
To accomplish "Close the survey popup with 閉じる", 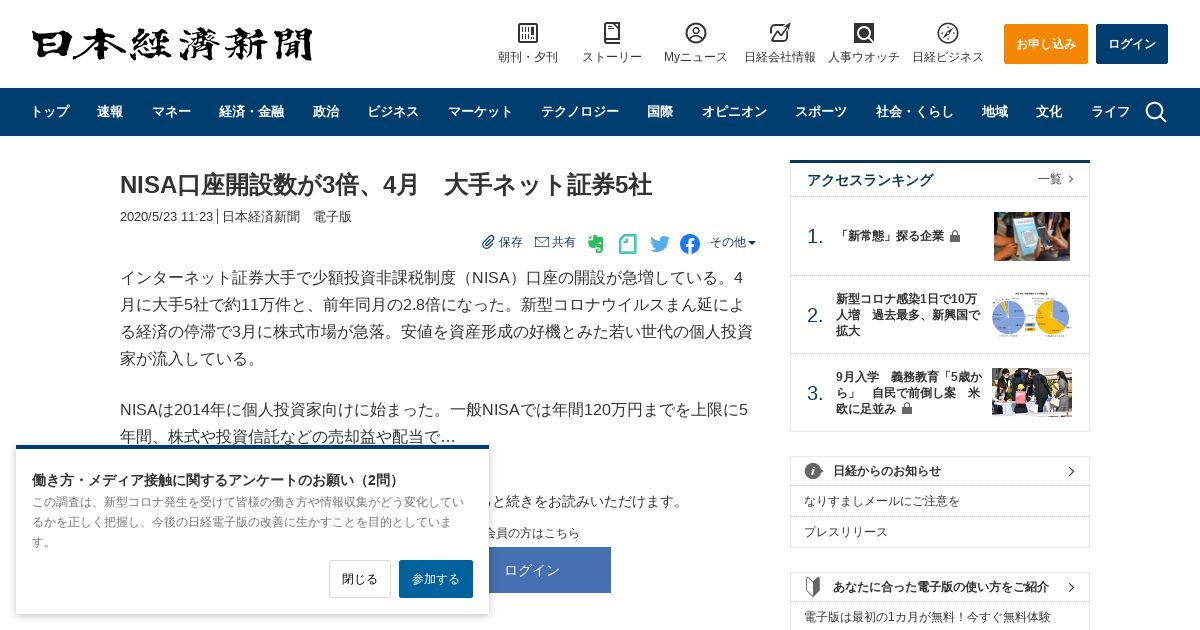I will point(360,579).
